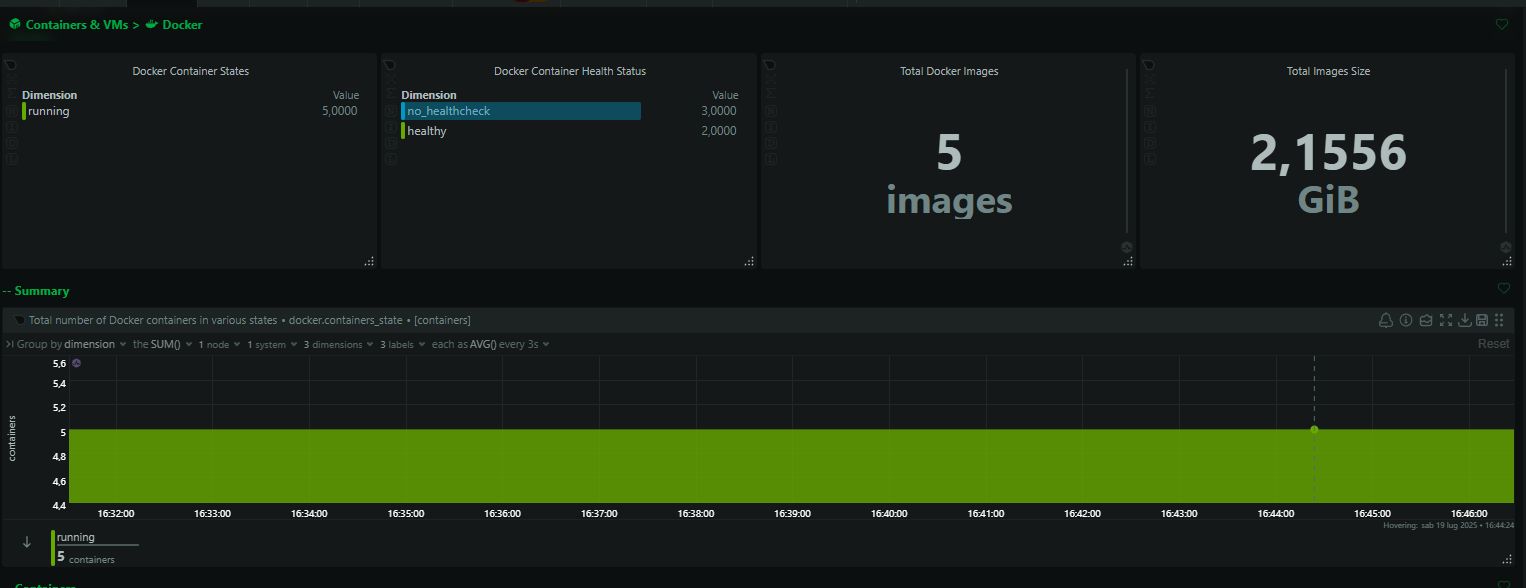Click the Reset chart button
The width and height of the screenshot is (1526, 588).
[x=1494, y=344]
